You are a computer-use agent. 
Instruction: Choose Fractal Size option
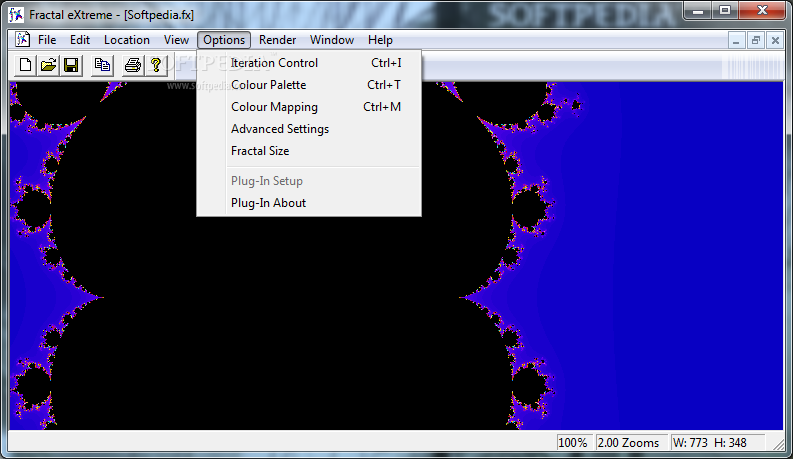(309, 151)
